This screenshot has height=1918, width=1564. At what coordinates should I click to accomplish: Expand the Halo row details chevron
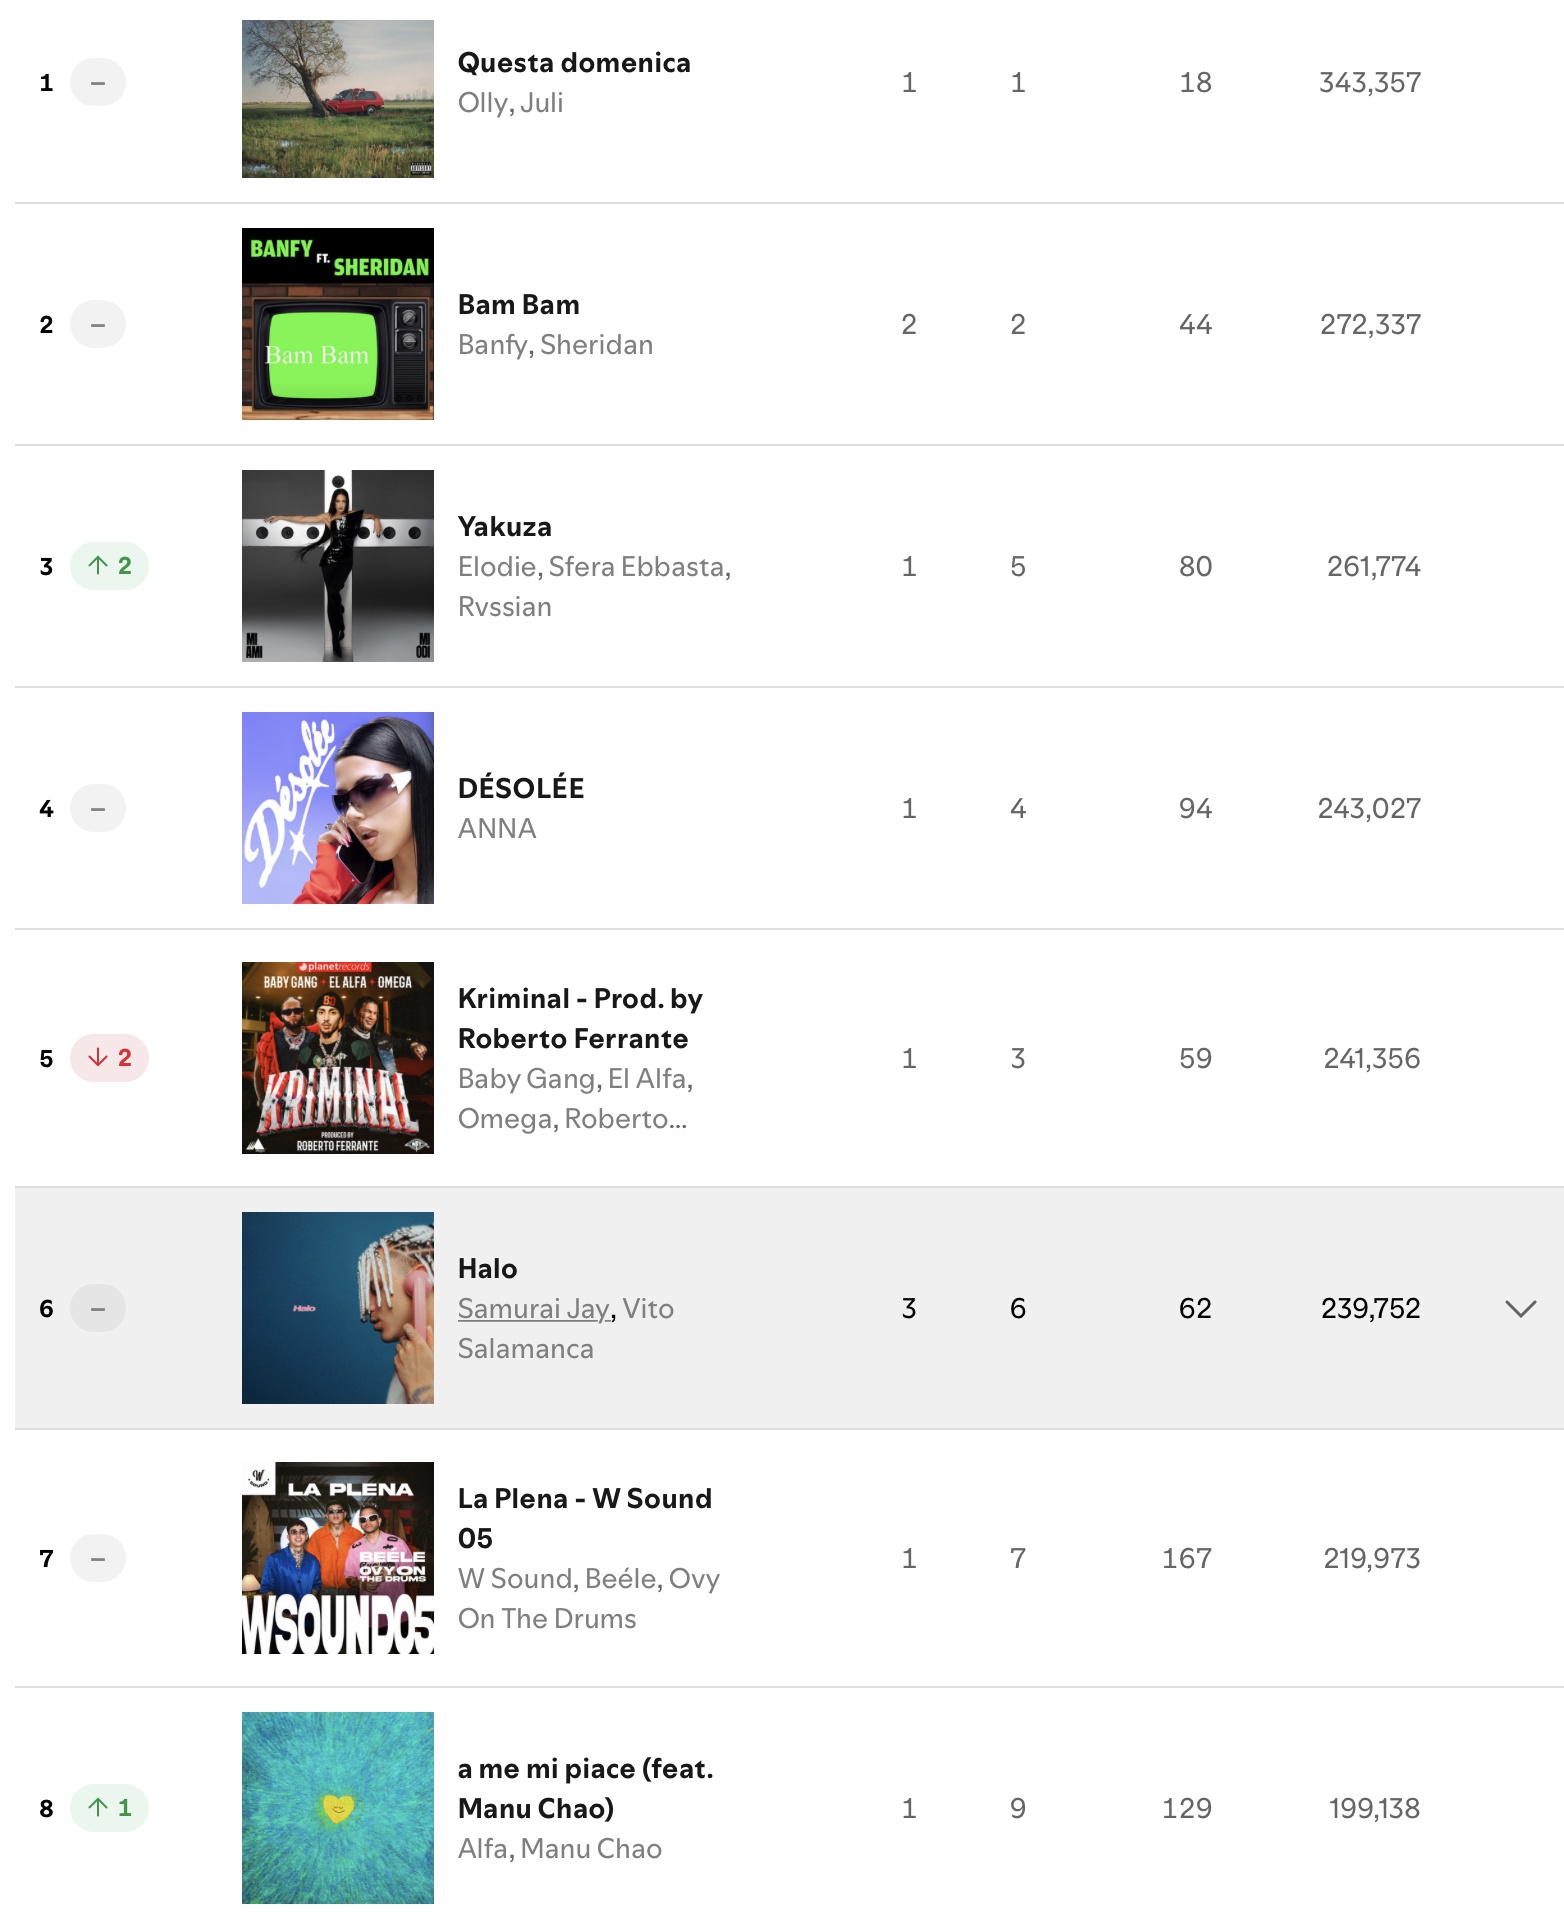tap(1520, 1308)
